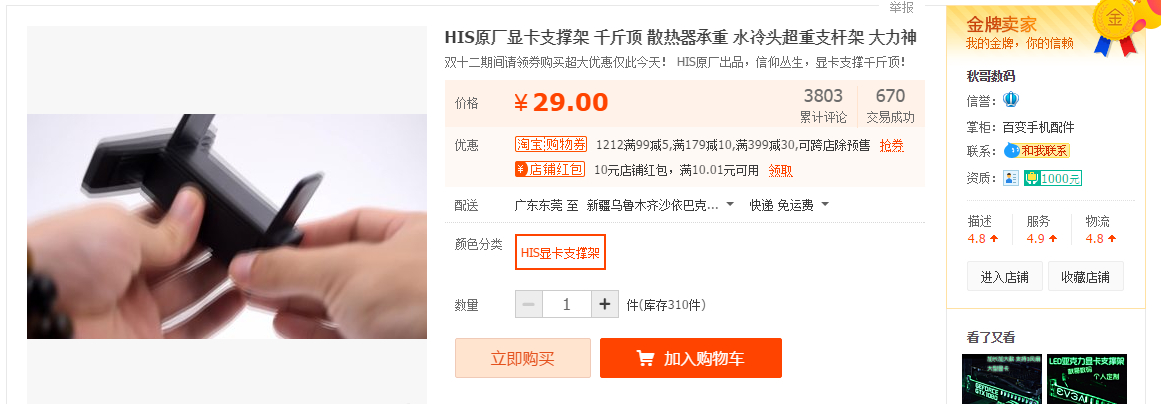Click 进入店铺 to enter the shop

tap(1005, 277)
